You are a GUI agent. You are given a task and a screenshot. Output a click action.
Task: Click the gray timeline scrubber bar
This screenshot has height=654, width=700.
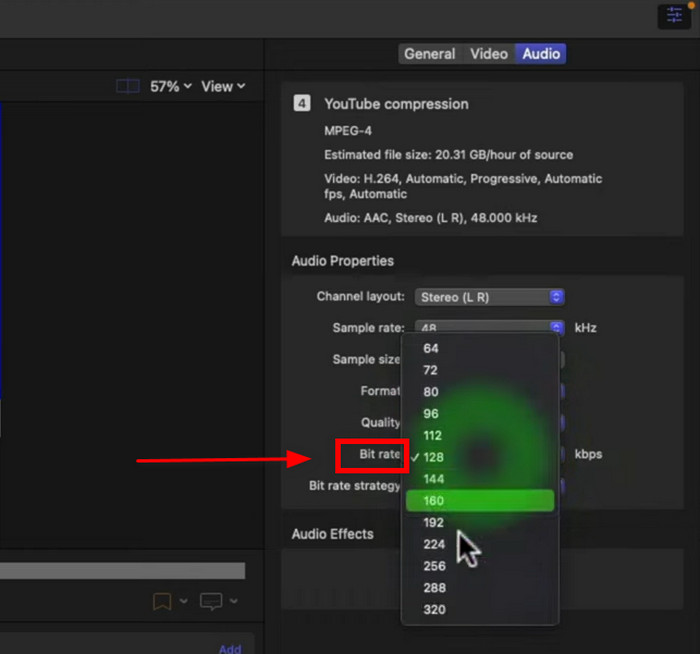pos(122,571)
